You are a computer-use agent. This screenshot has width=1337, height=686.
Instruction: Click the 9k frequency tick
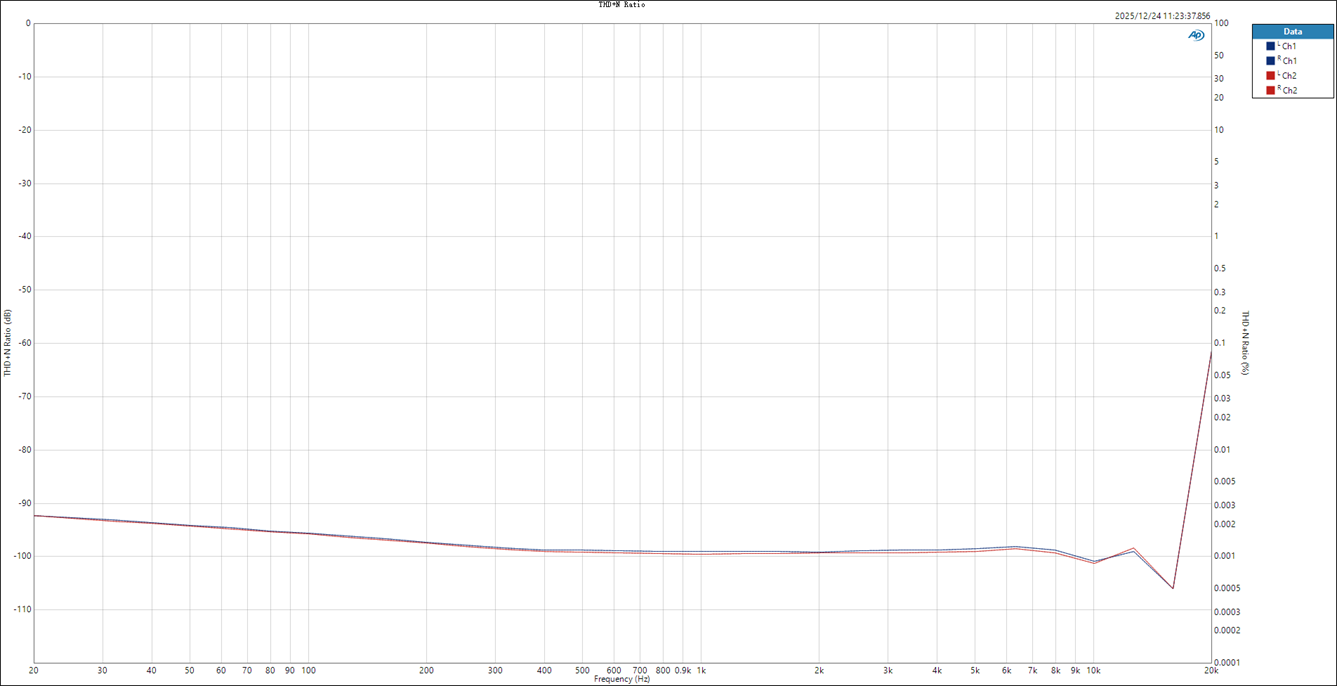click(1075, 670)
